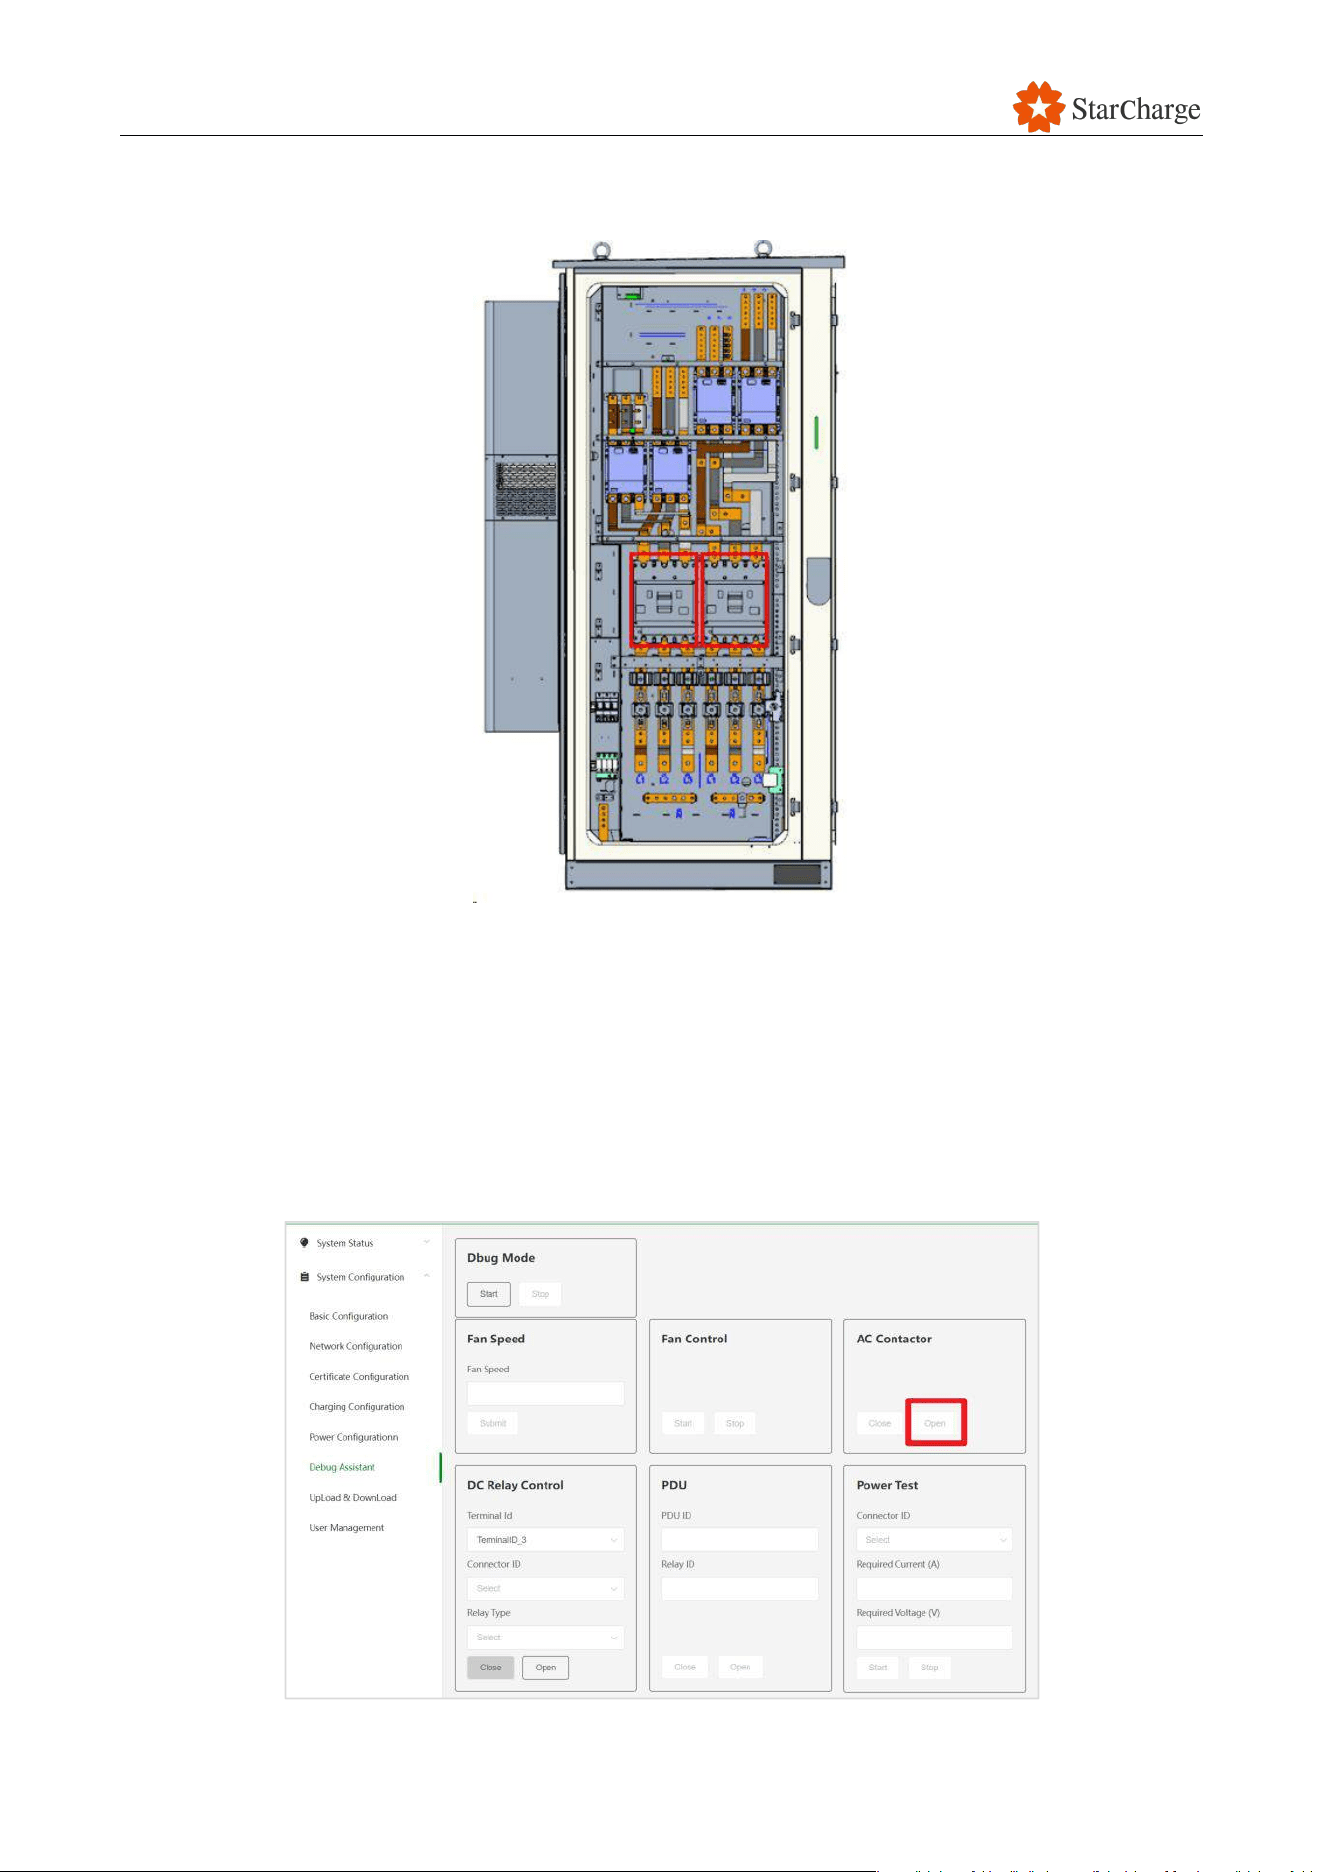Select Power Configurationn menu item
Viewport: 1324px width, 1872px height.
tap(354, 1437)
